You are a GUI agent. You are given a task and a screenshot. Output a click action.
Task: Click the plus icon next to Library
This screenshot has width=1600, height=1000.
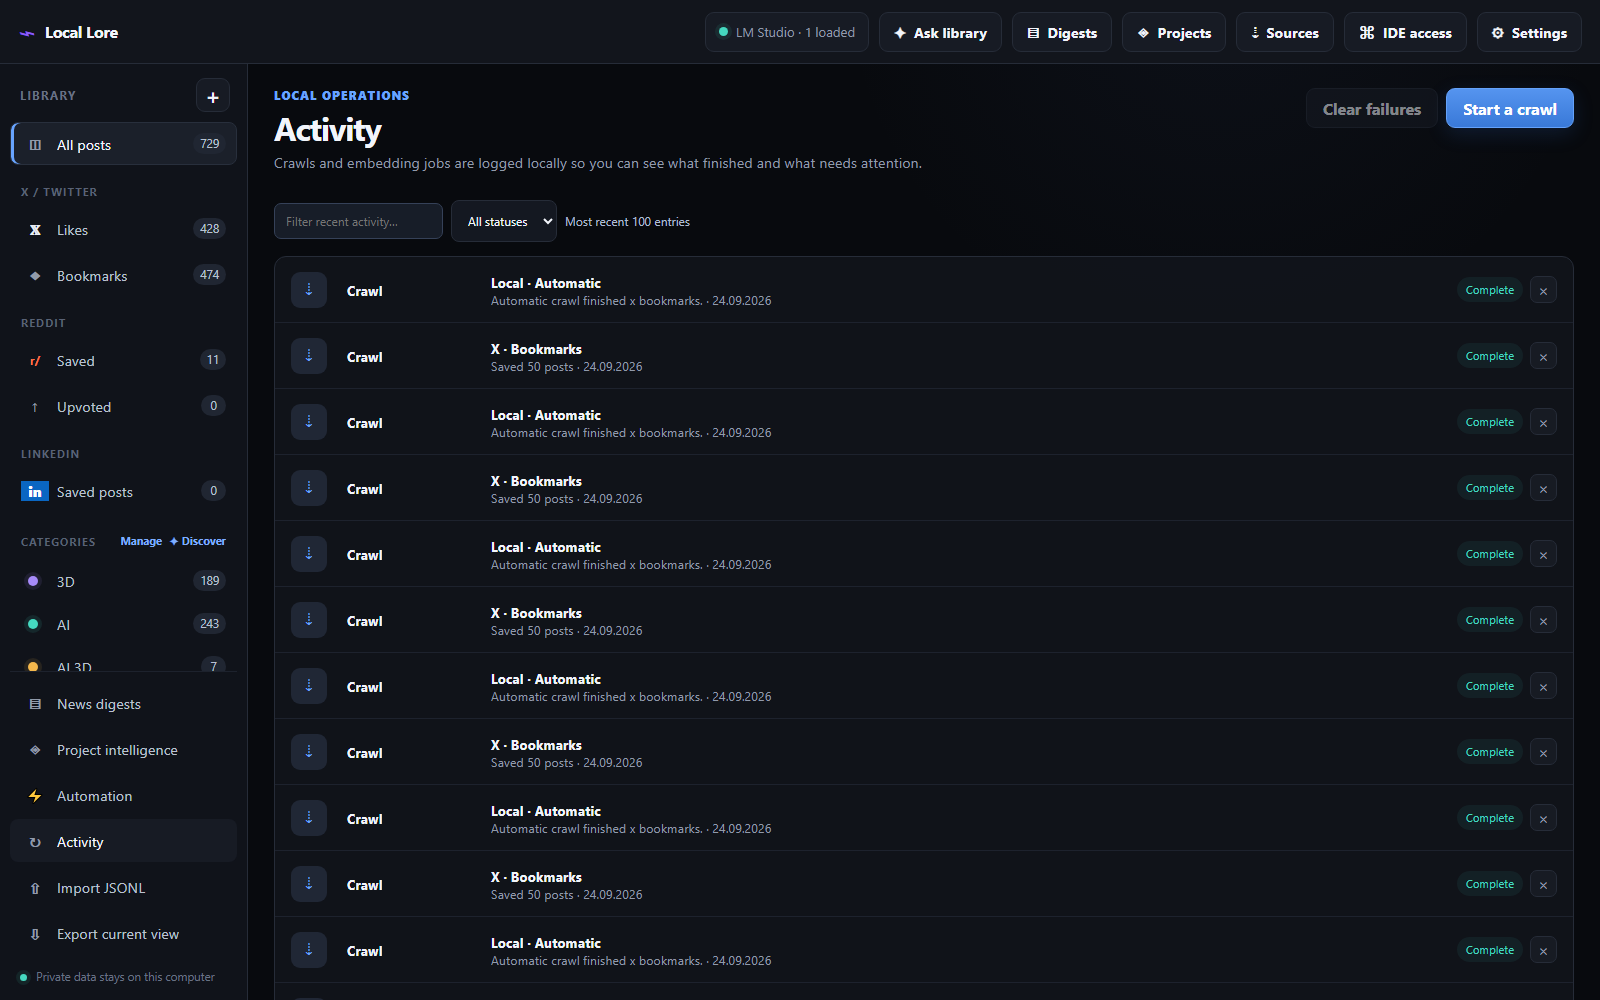tap(212, 96)
